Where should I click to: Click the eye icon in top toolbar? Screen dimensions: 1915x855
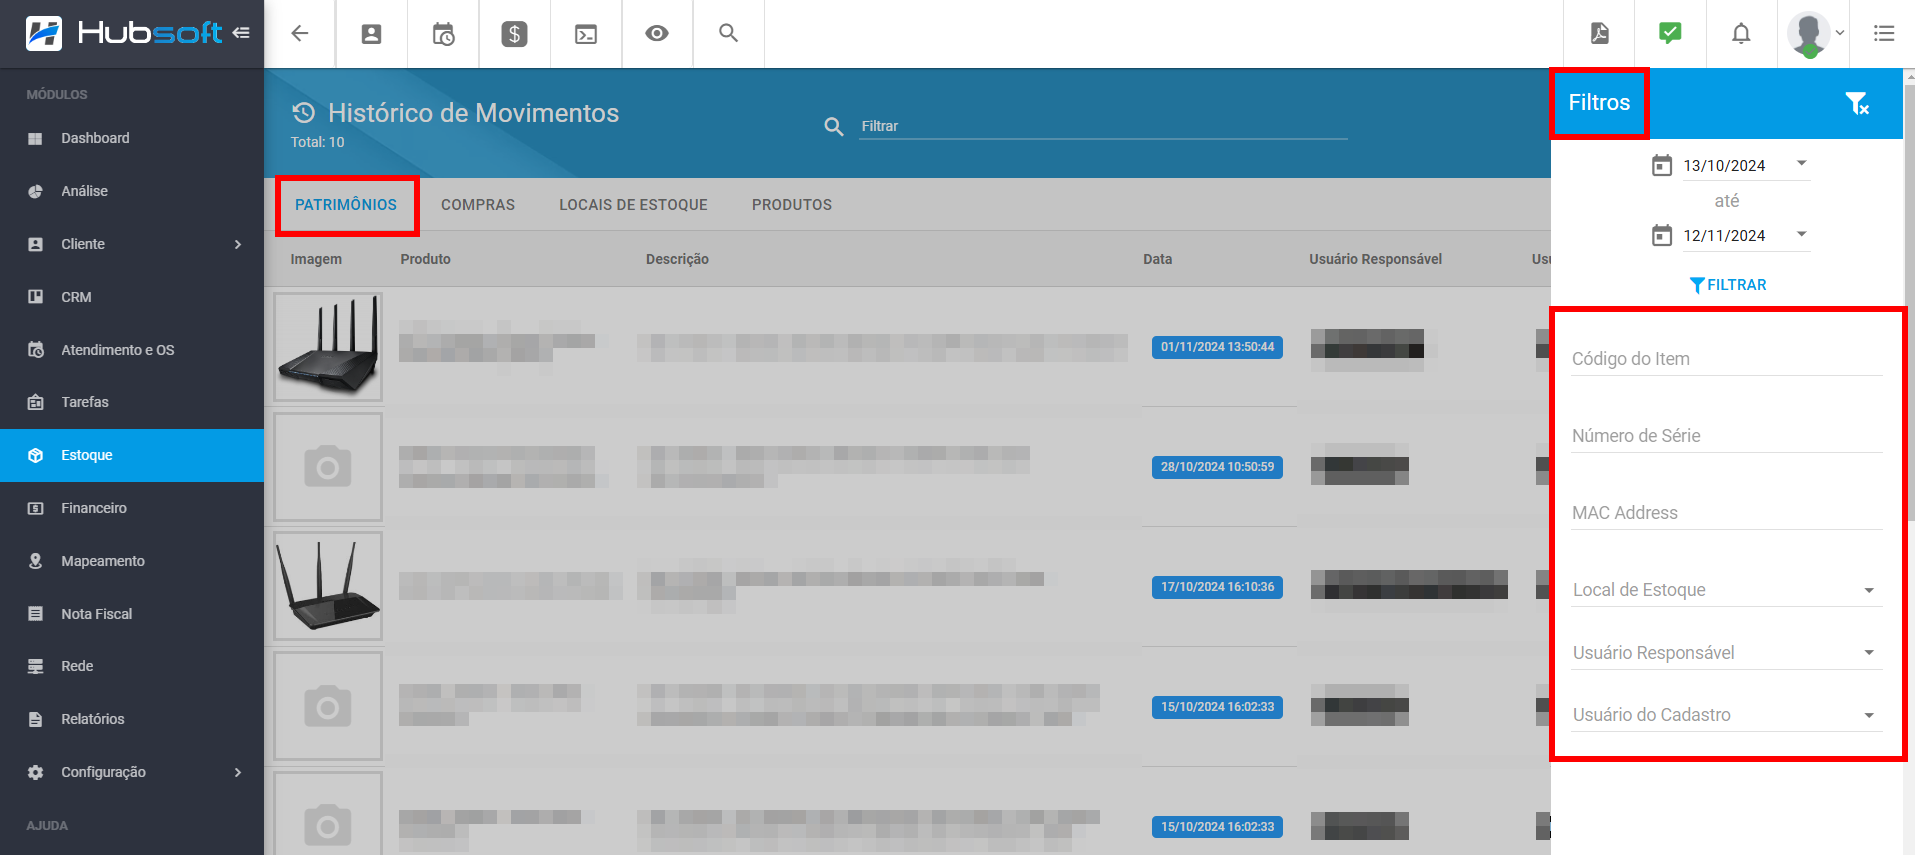[x=657, y=34]
